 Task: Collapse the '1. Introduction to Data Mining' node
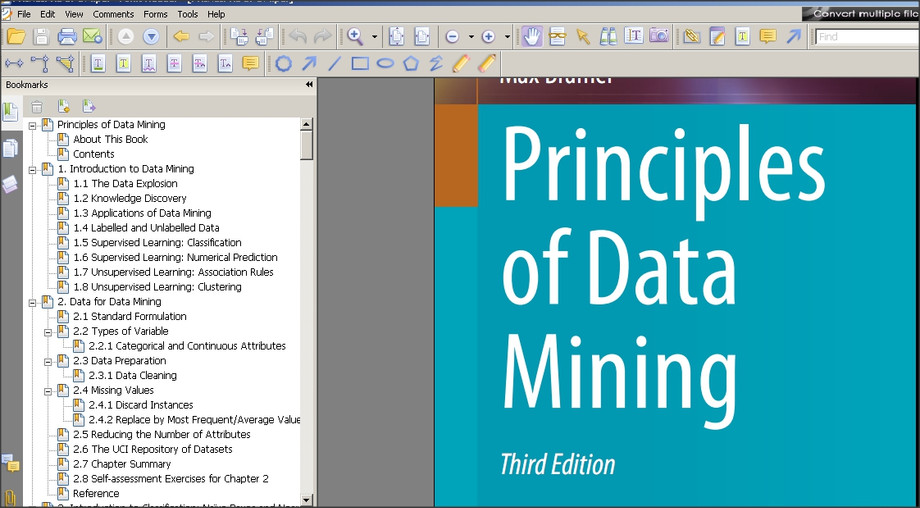(33, 169)
